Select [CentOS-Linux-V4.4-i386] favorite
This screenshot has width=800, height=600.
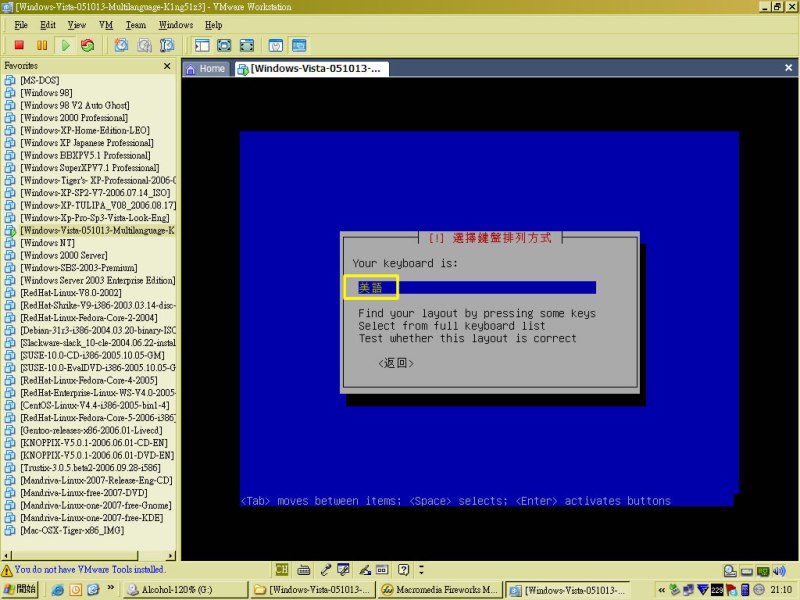pyautogui.click(x=94, y=405)
